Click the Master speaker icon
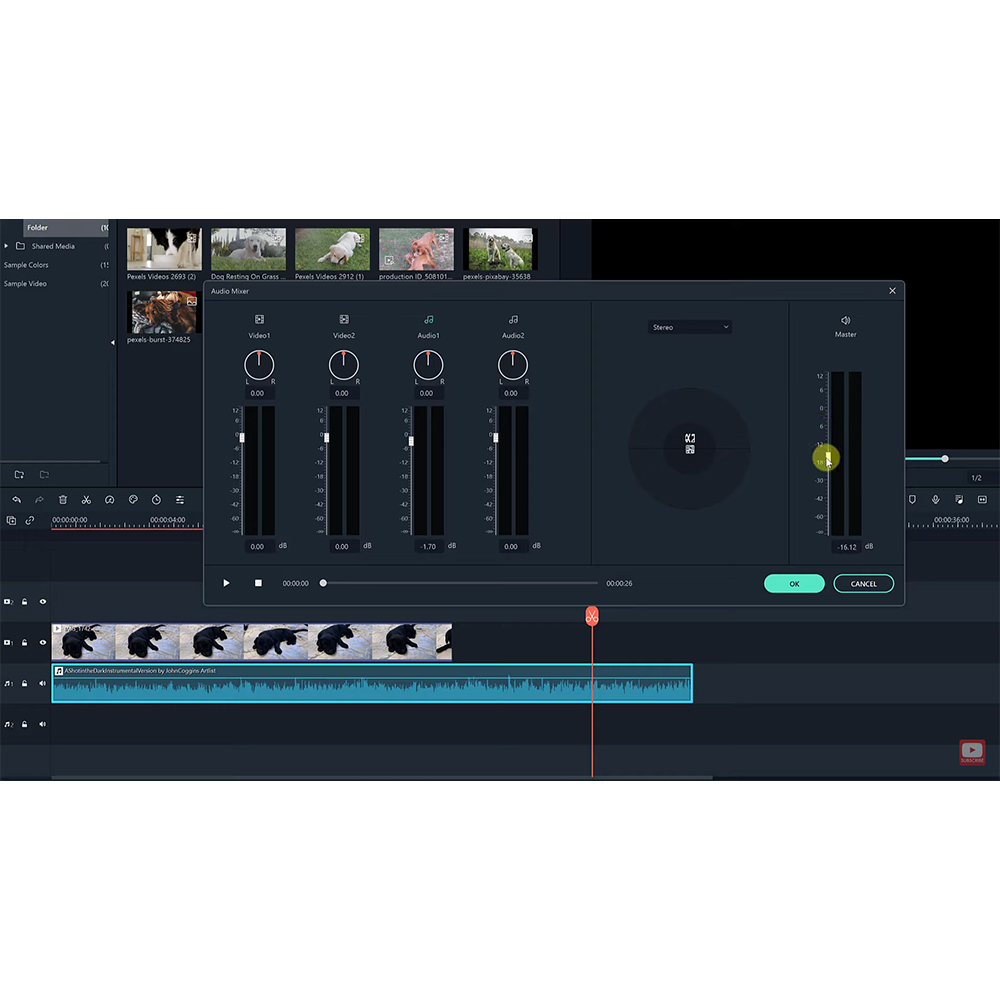Screen dimensions: 1000x1000 click(x=846, y=320)
